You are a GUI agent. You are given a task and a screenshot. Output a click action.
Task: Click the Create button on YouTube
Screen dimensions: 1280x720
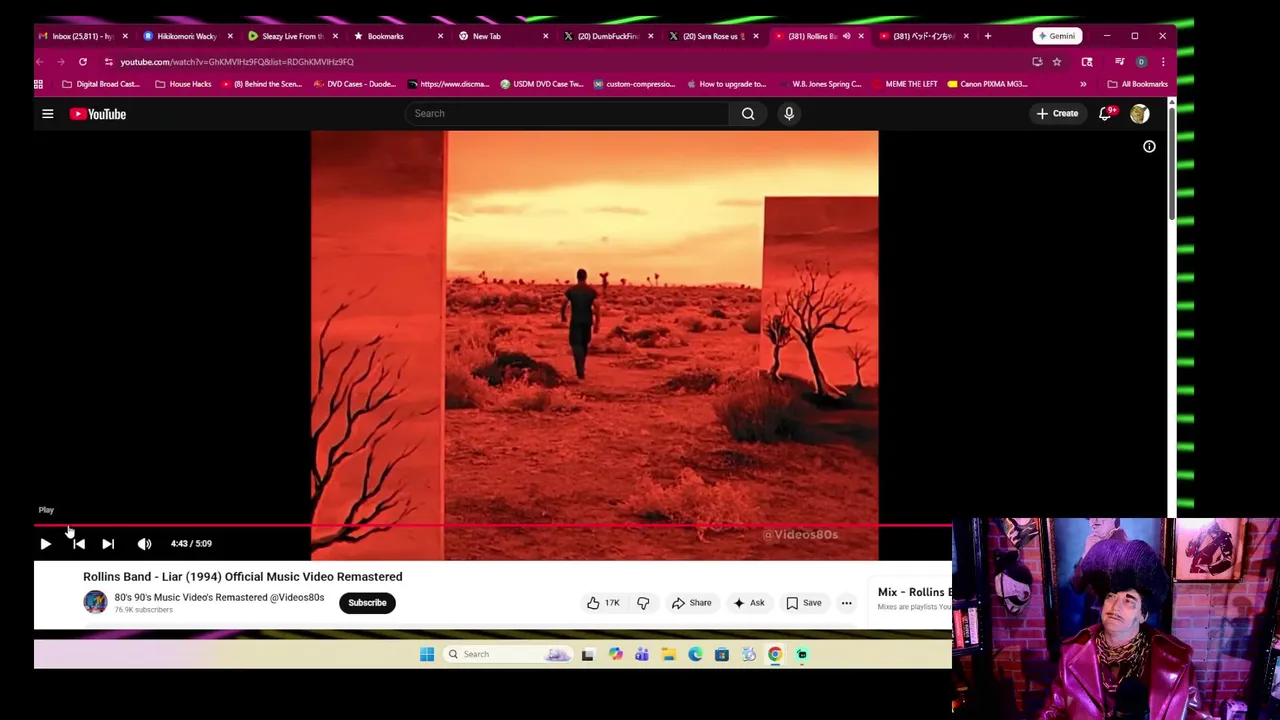1057,114
